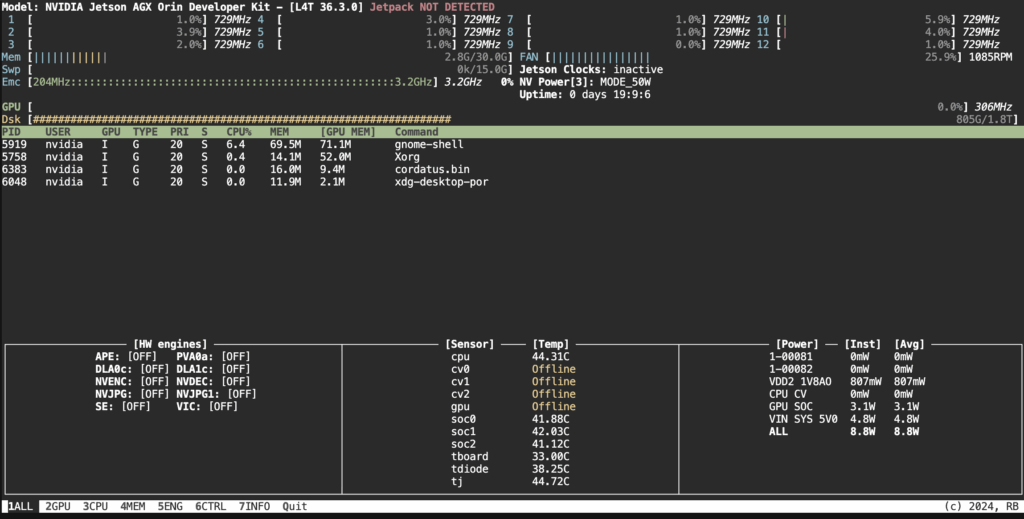
Task: Select the gnome-shell process row
Action: tap(424, 145)
